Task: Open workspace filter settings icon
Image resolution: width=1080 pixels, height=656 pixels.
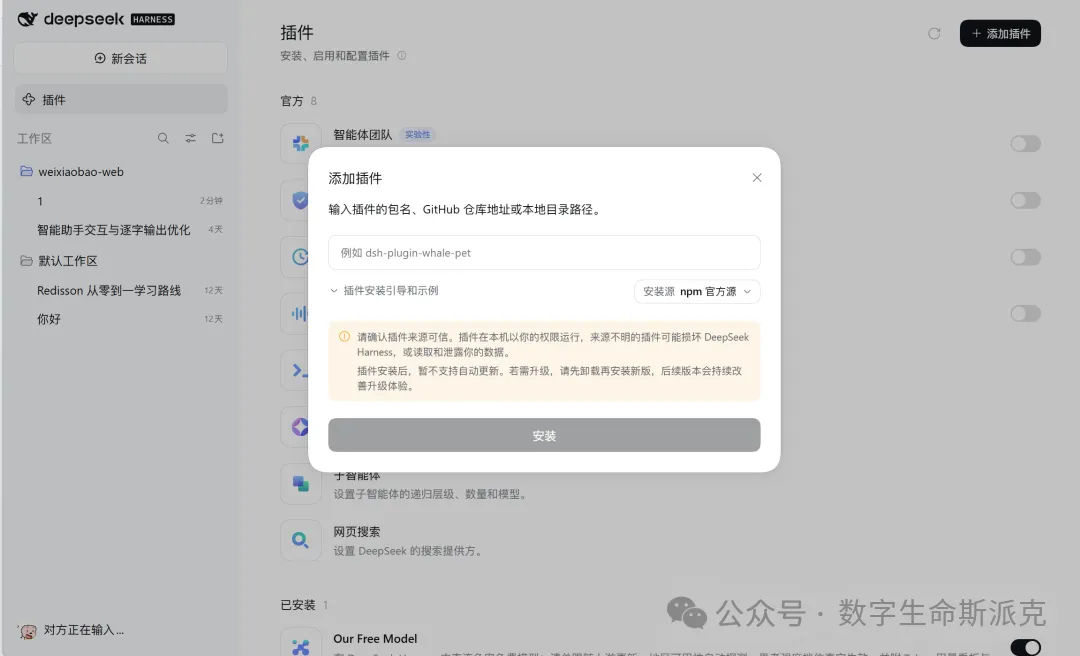Action: coord(191,138)
